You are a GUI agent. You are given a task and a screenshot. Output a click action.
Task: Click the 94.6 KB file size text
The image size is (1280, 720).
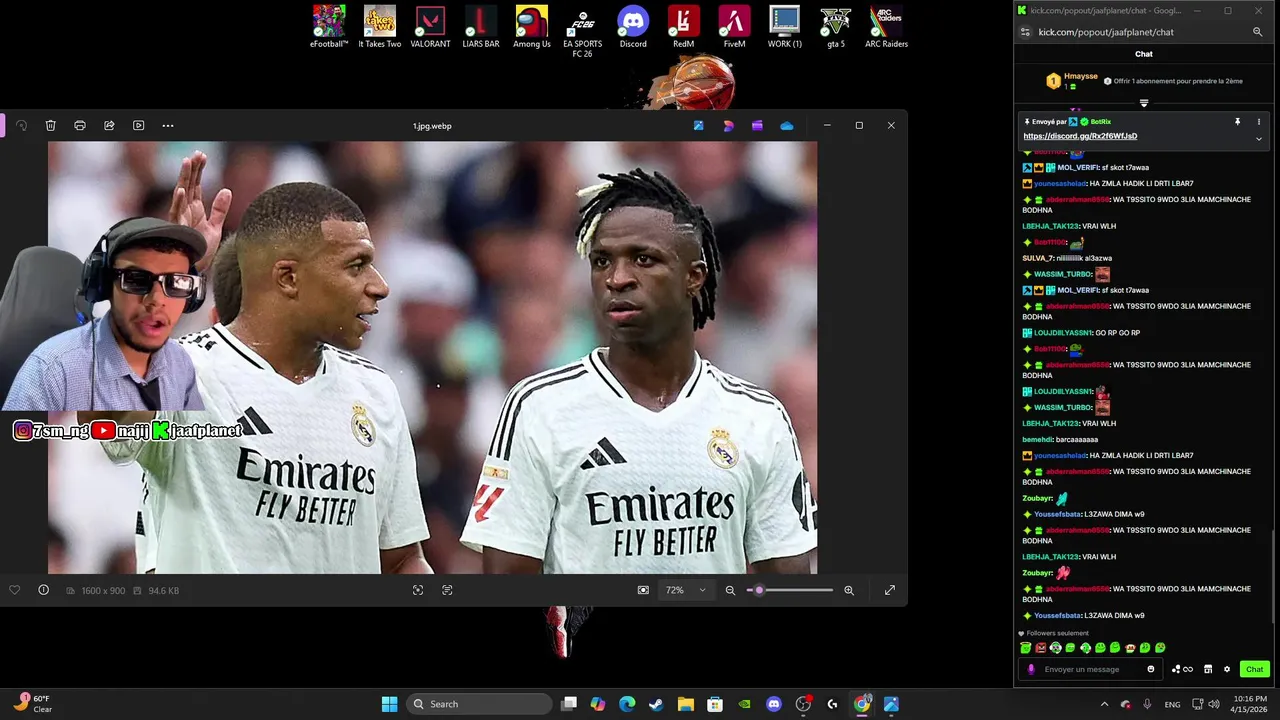coord(163,591)
